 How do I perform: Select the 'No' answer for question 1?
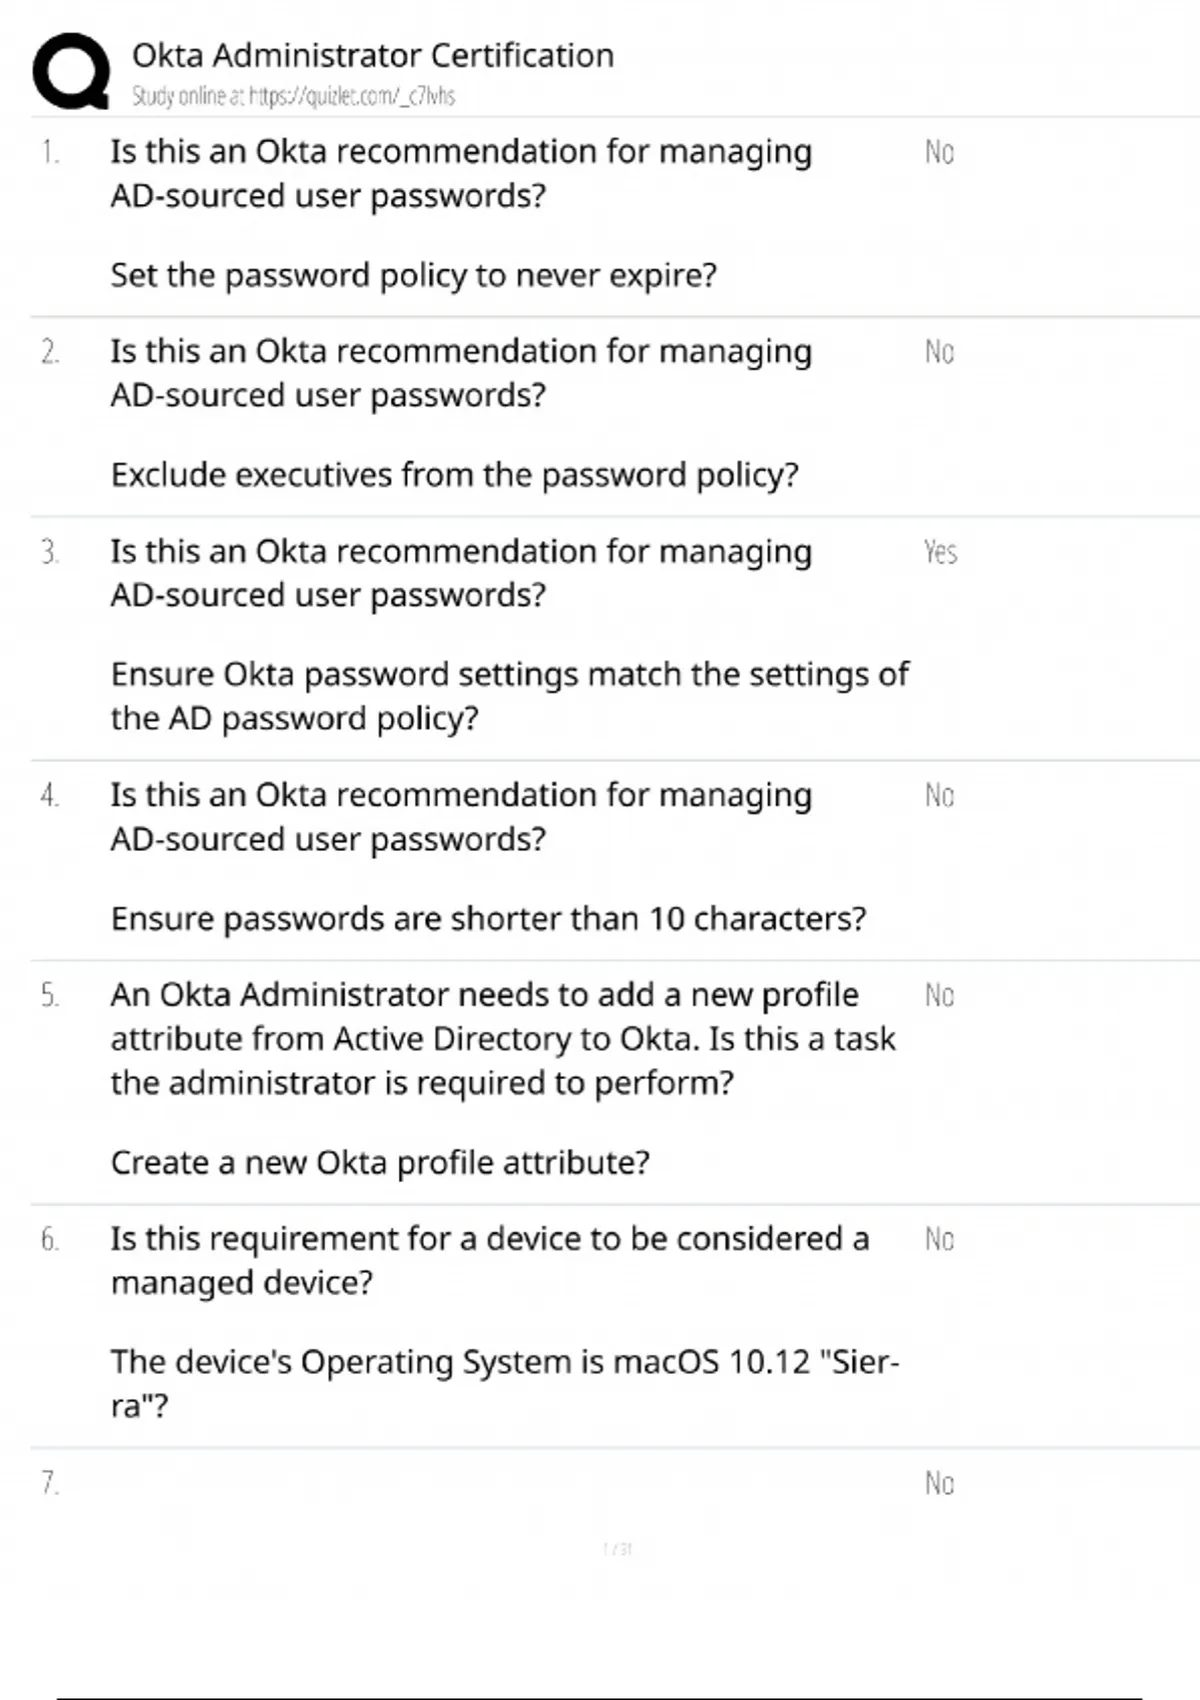(939, 152)
